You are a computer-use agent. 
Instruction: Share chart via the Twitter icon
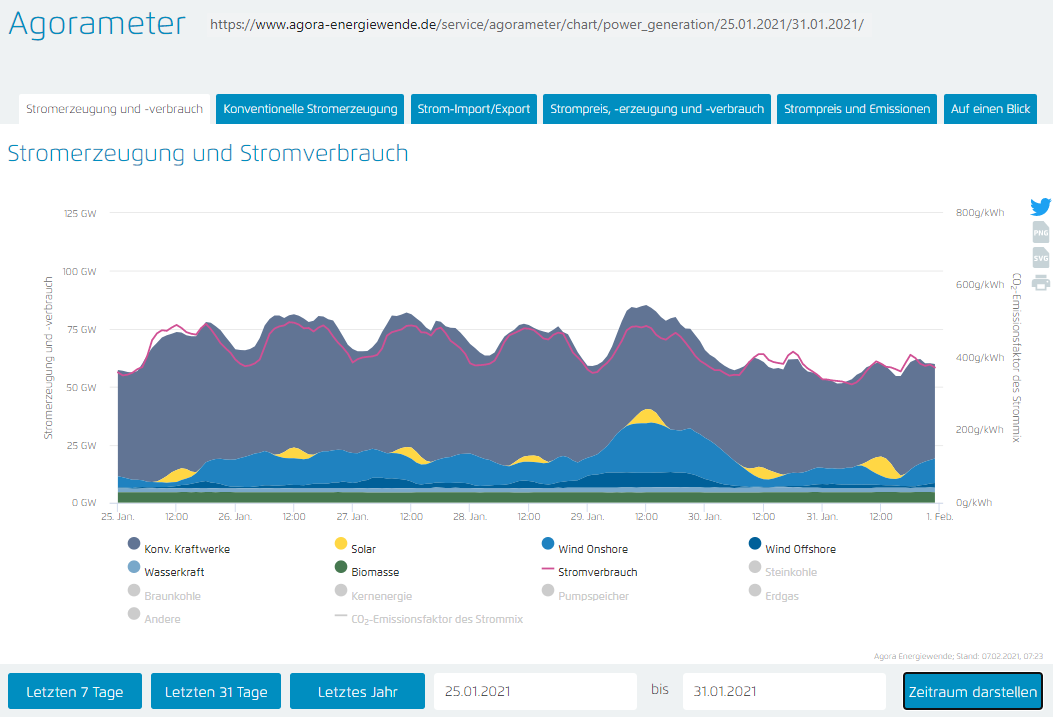[x=1041, y=207]
